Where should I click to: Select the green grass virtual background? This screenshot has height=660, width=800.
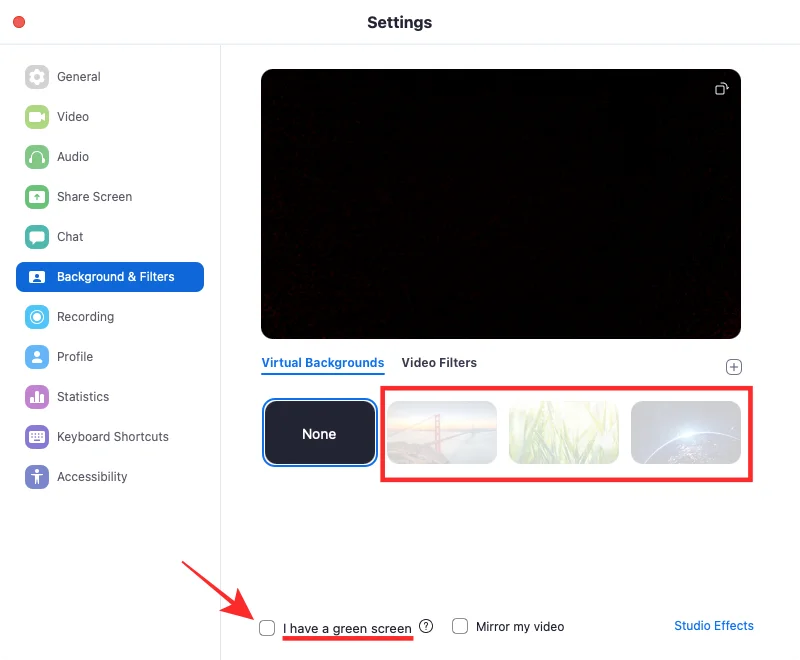coord(564,433)
